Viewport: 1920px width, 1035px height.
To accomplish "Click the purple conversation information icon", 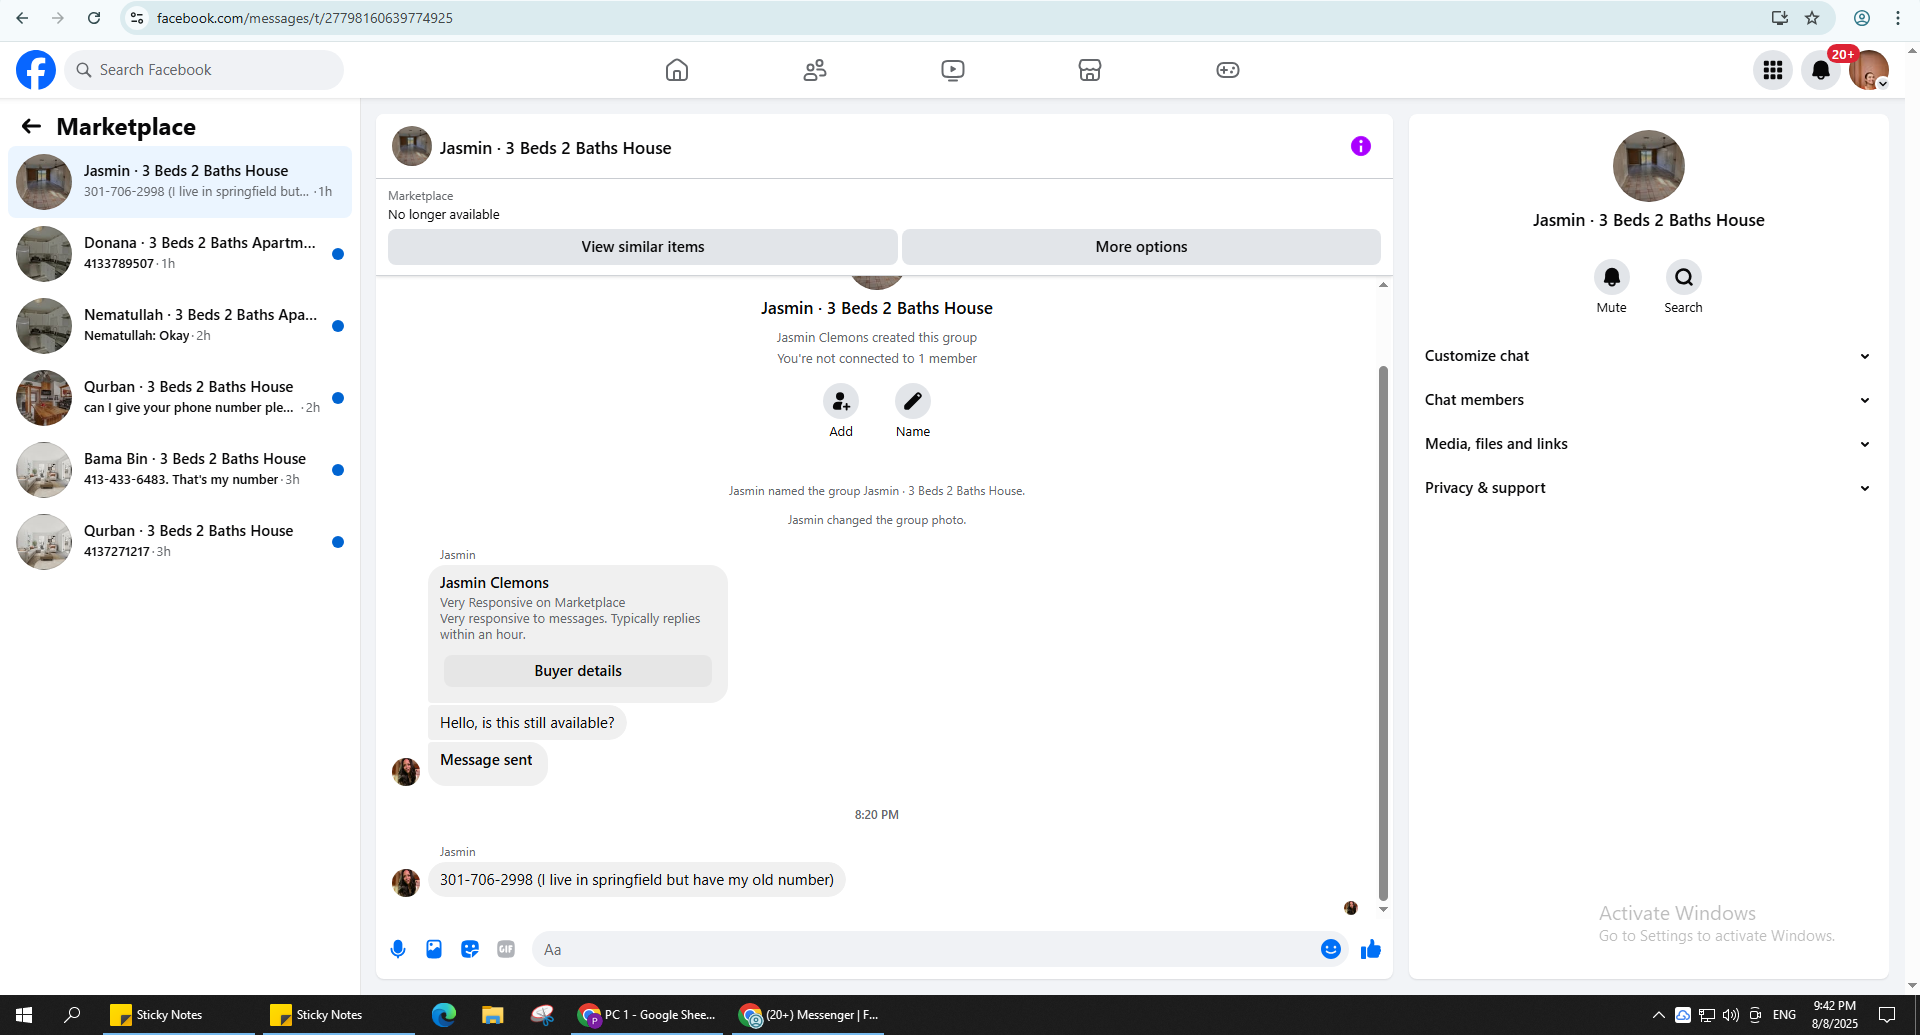I will (1360, 146).
